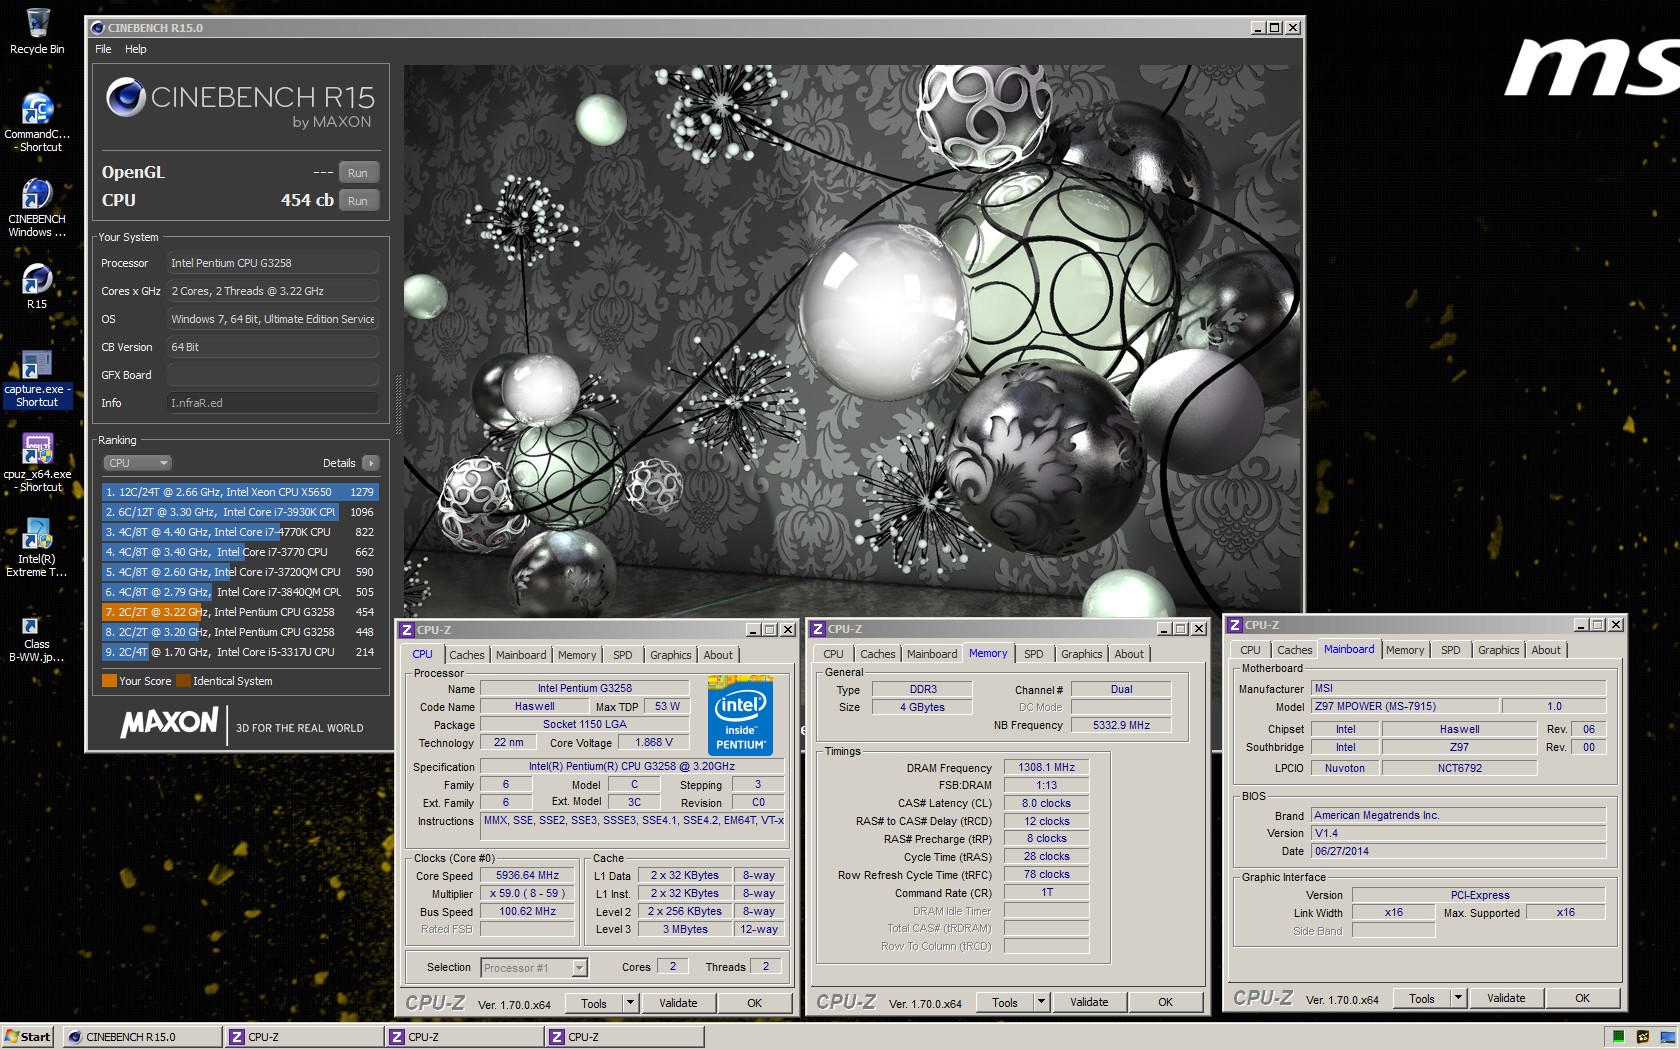Image resolution: width=1680 pixels, height=1050 pixels.
Task: Select ranking row Intel Core i7-3930K
Action: click(240, 512)
